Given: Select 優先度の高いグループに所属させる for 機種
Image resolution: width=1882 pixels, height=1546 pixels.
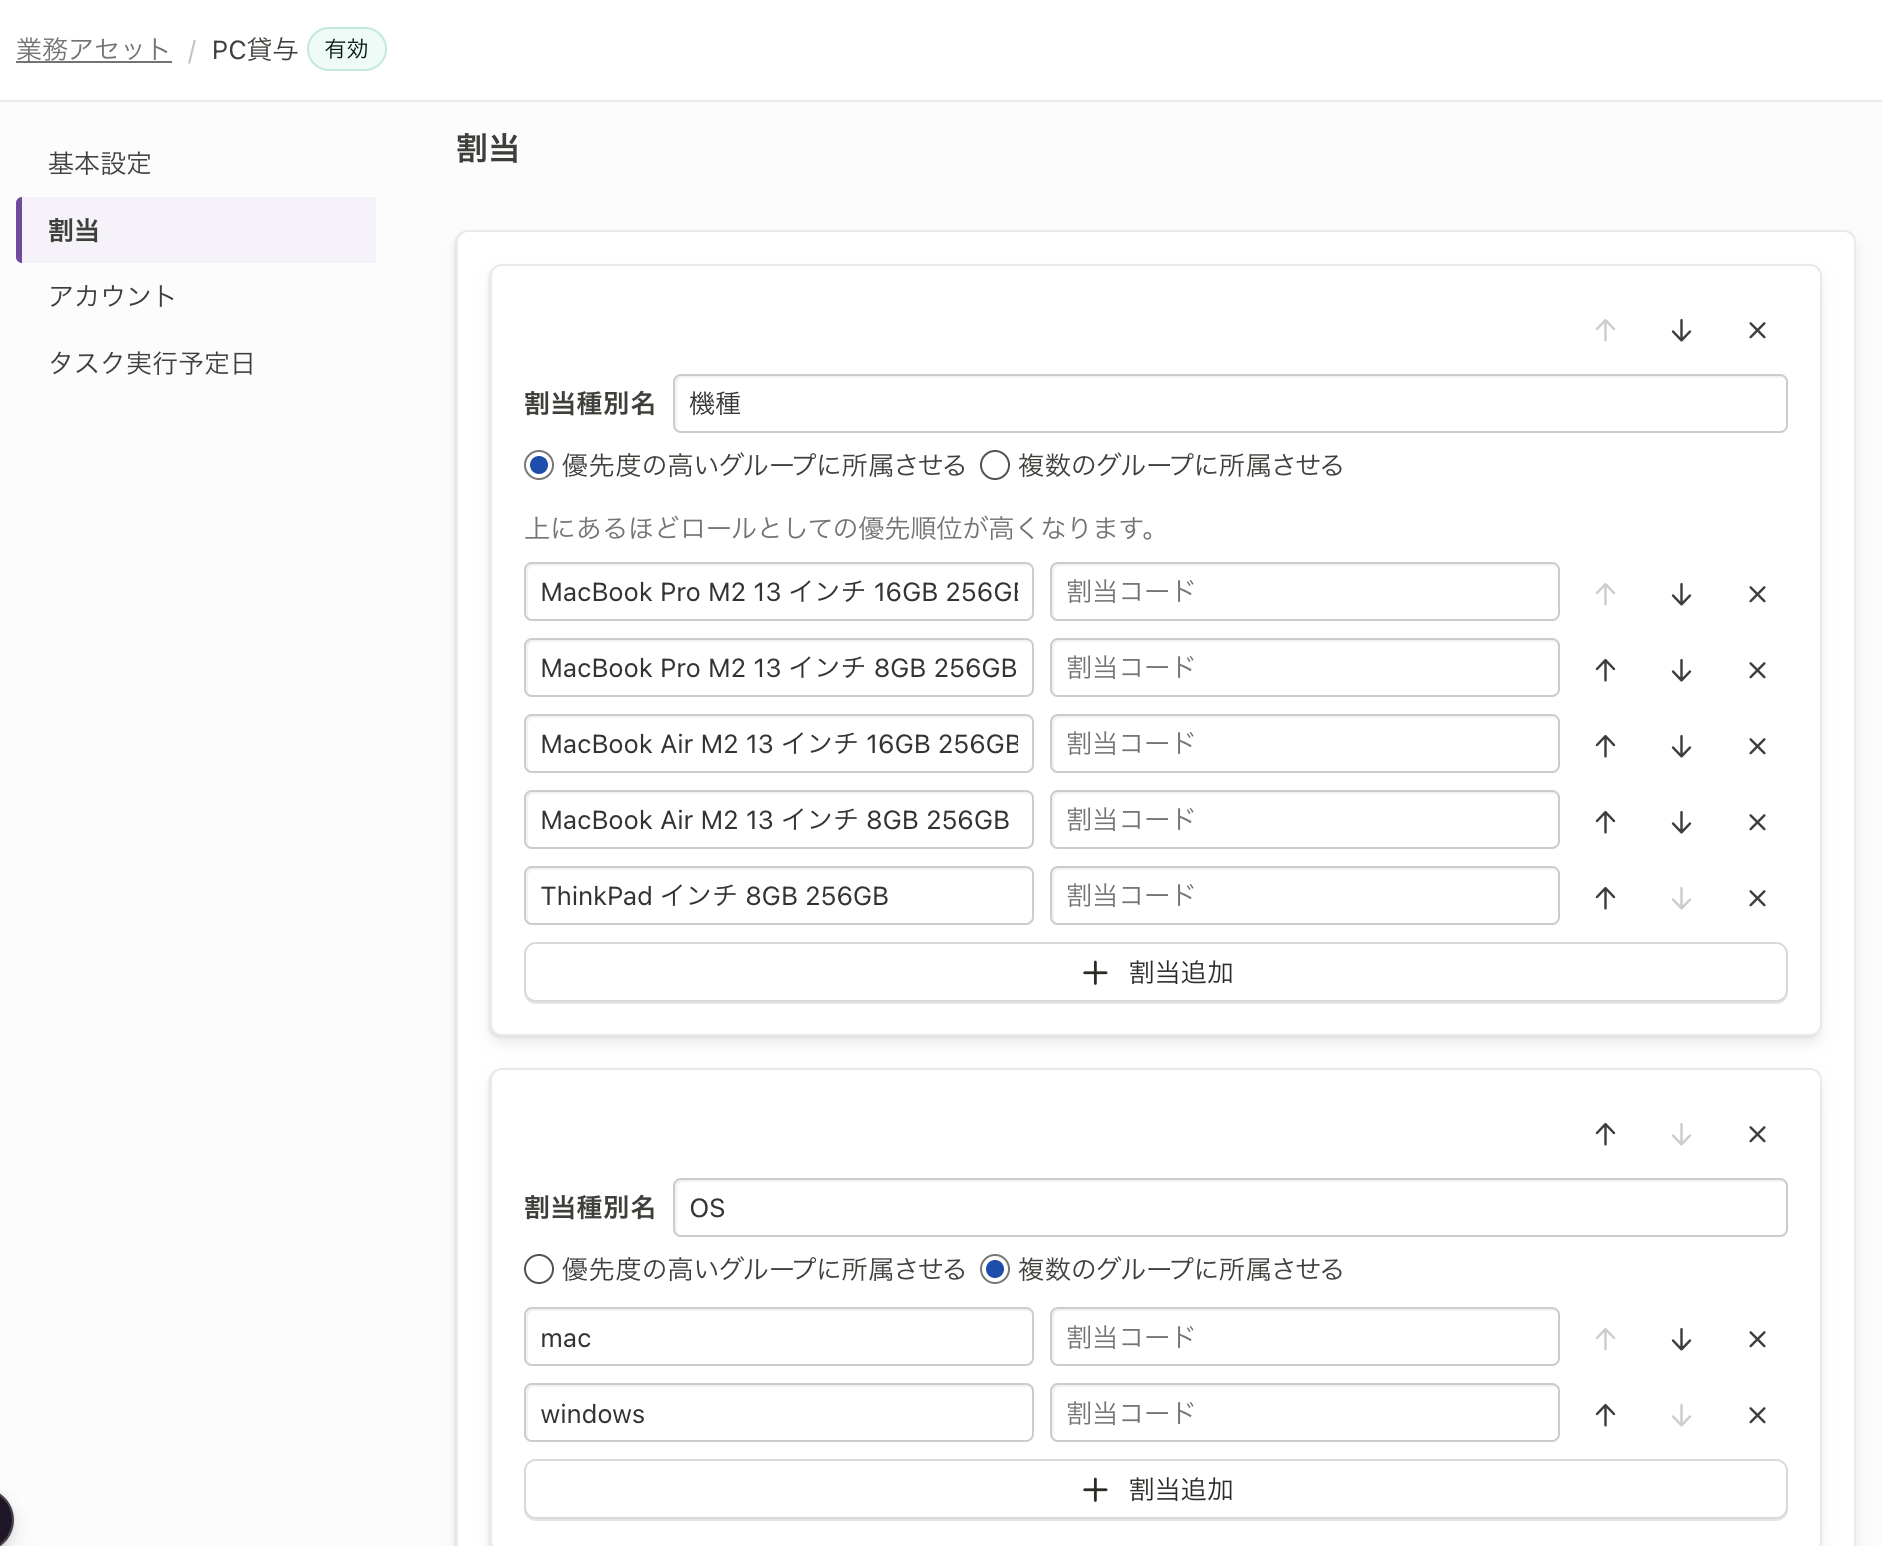Looking at the screenshot, I should [539, 466].
